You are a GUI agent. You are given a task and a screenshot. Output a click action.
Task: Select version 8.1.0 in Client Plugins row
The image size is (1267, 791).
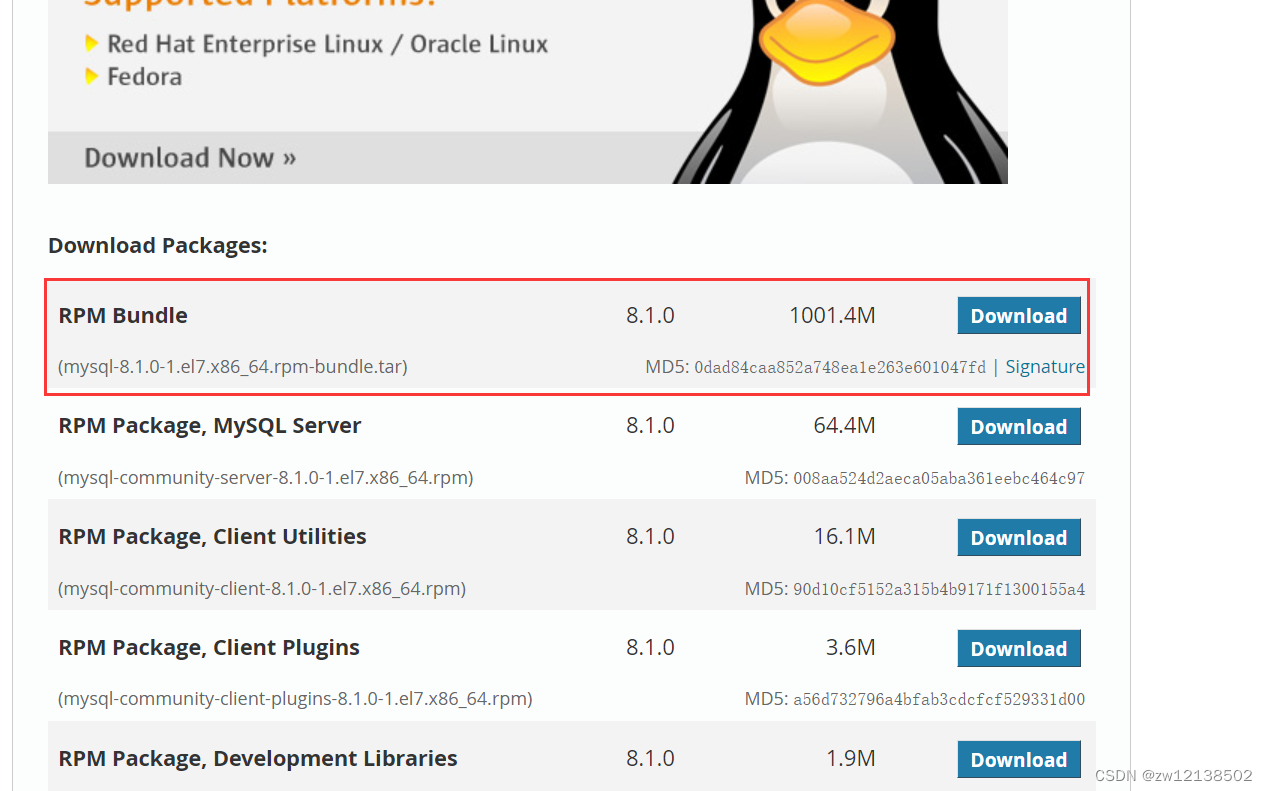coord(650,648)
